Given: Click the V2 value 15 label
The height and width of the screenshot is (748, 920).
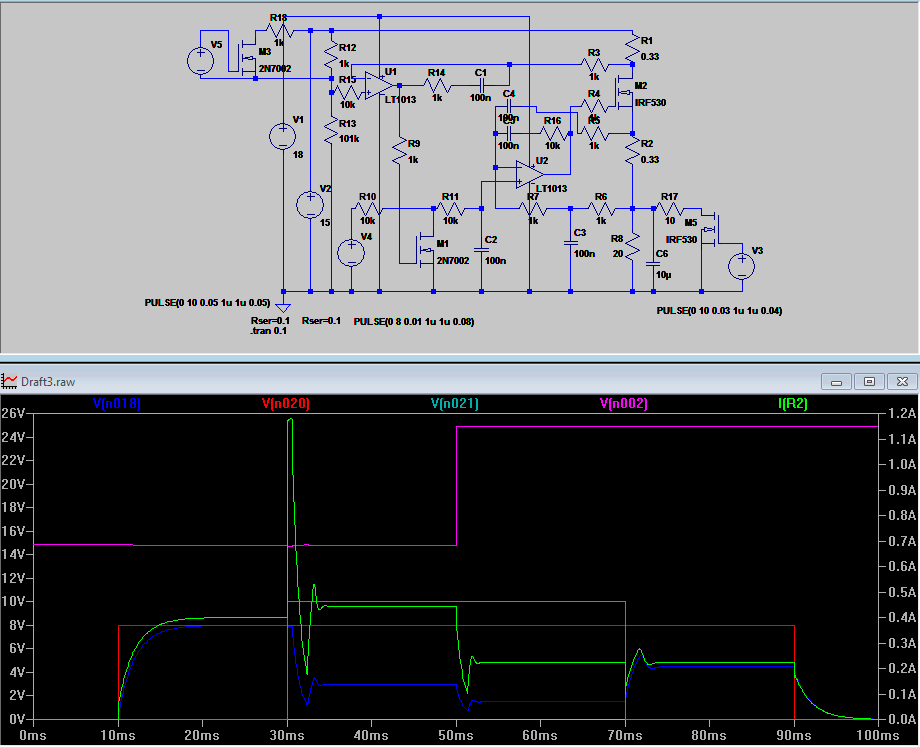Looking at the screenshot, I should click(325, 223).
